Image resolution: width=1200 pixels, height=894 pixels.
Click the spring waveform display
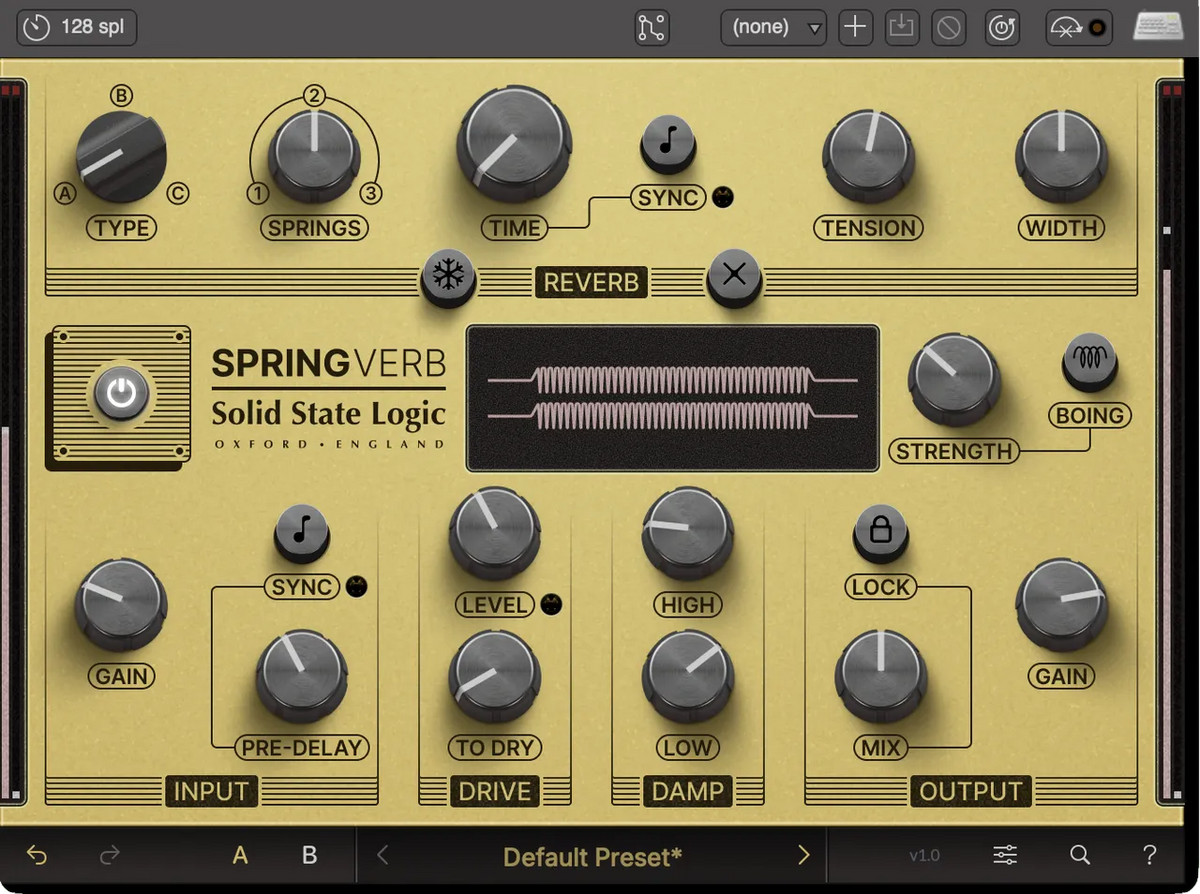click(x=672, y=398)
